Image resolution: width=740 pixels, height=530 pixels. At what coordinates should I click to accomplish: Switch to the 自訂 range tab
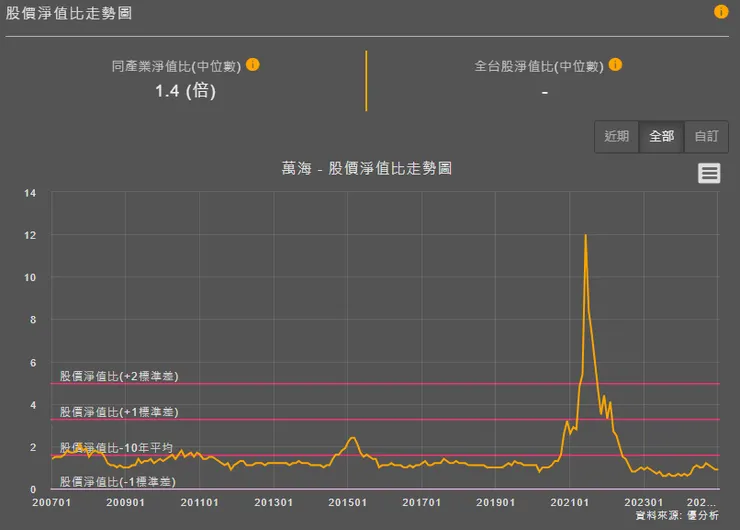pyautogui.click(x=706, y=136)
